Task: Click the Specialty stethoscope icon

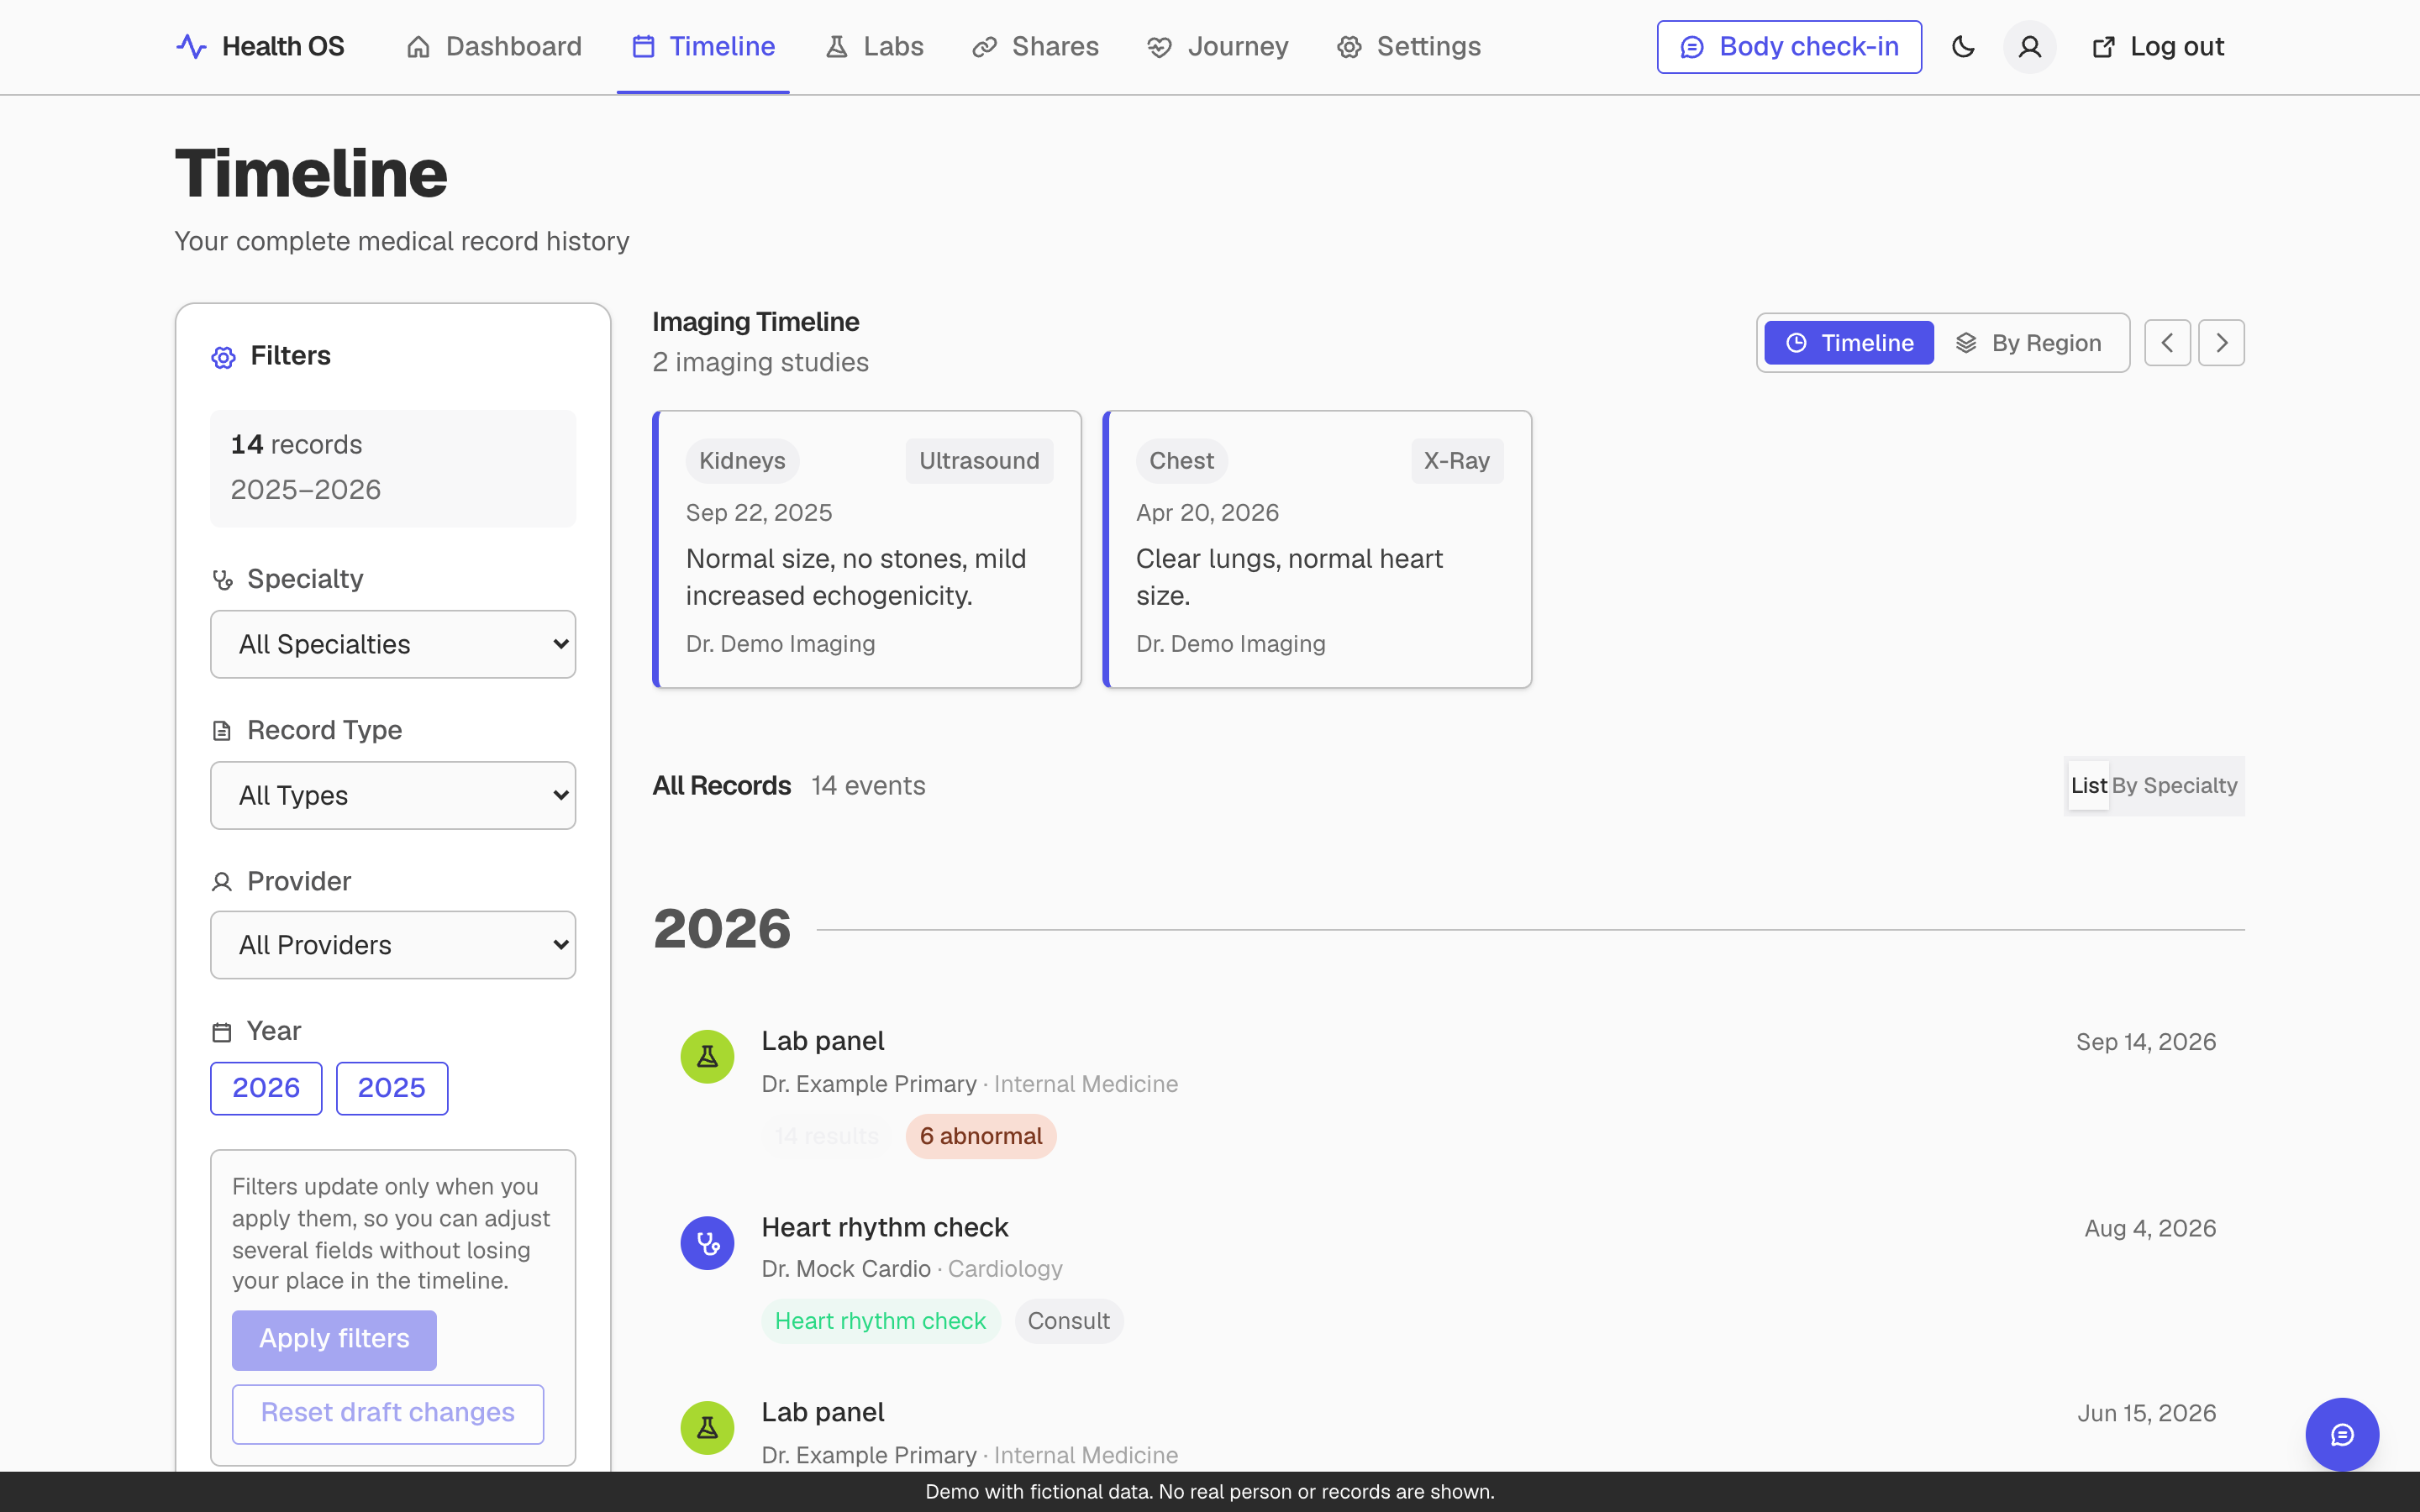Action: point(222,580)
